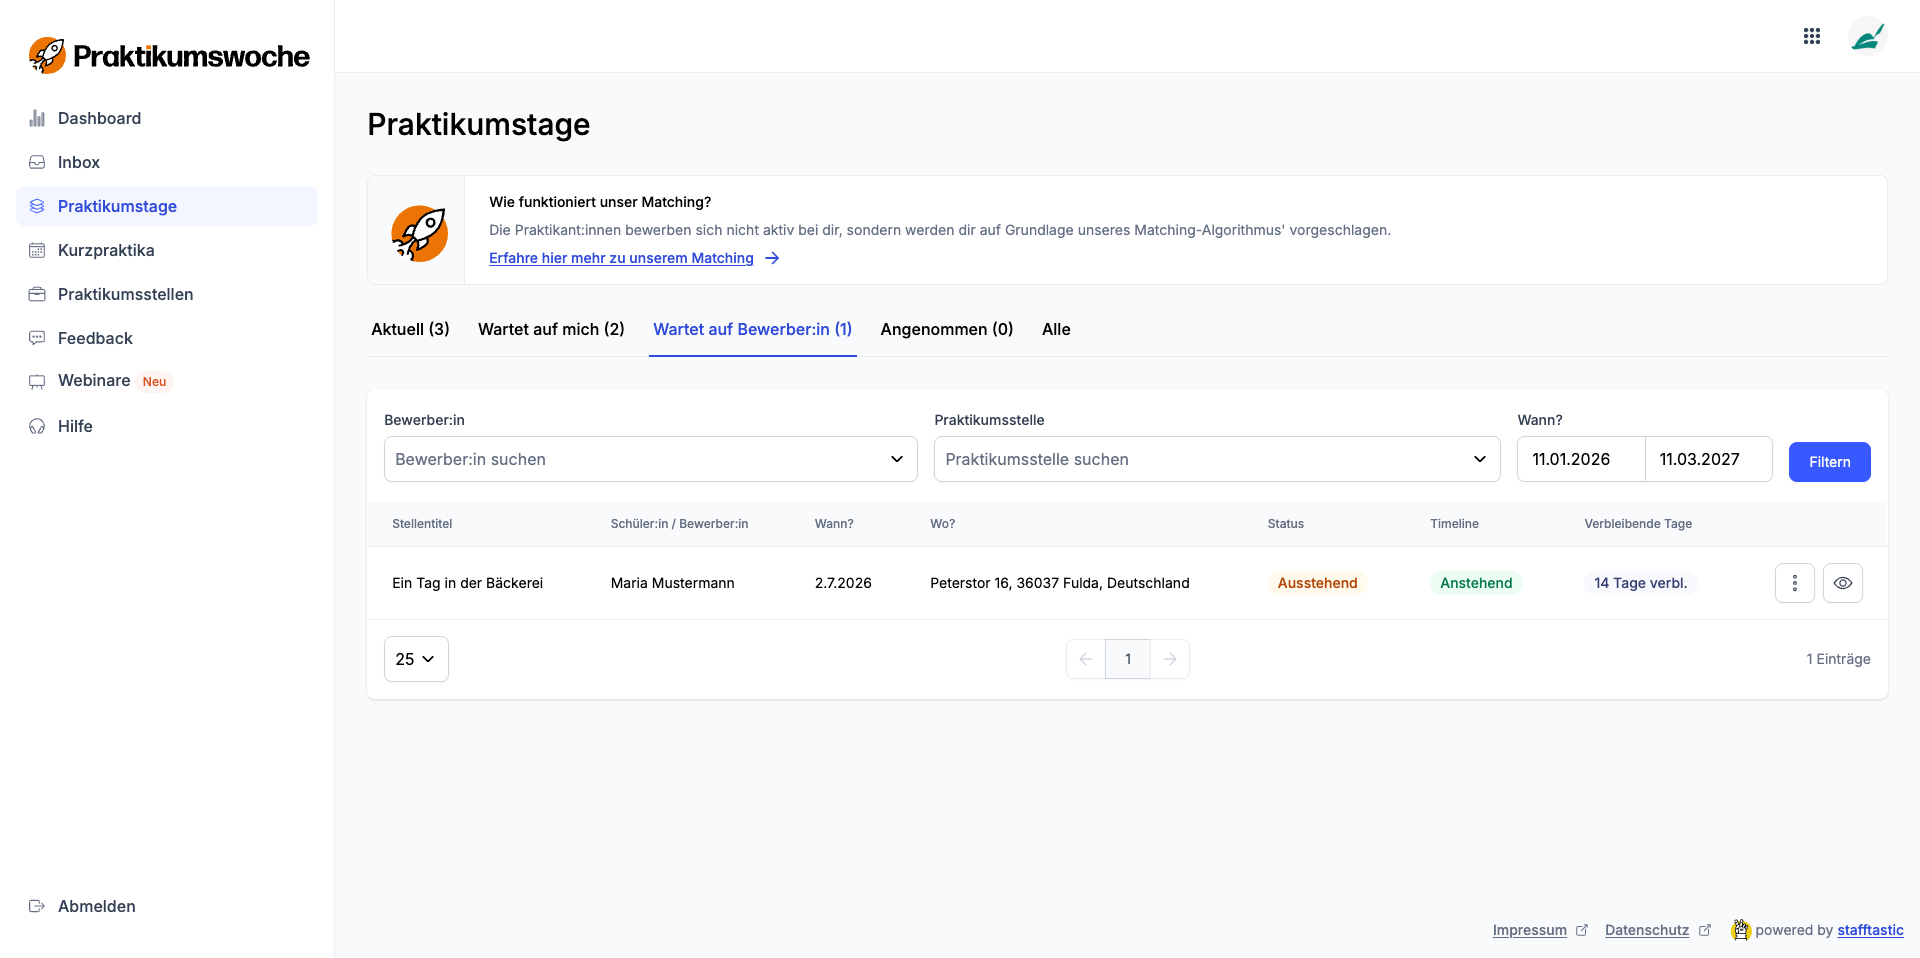View entry details with eye icon

1842,583
